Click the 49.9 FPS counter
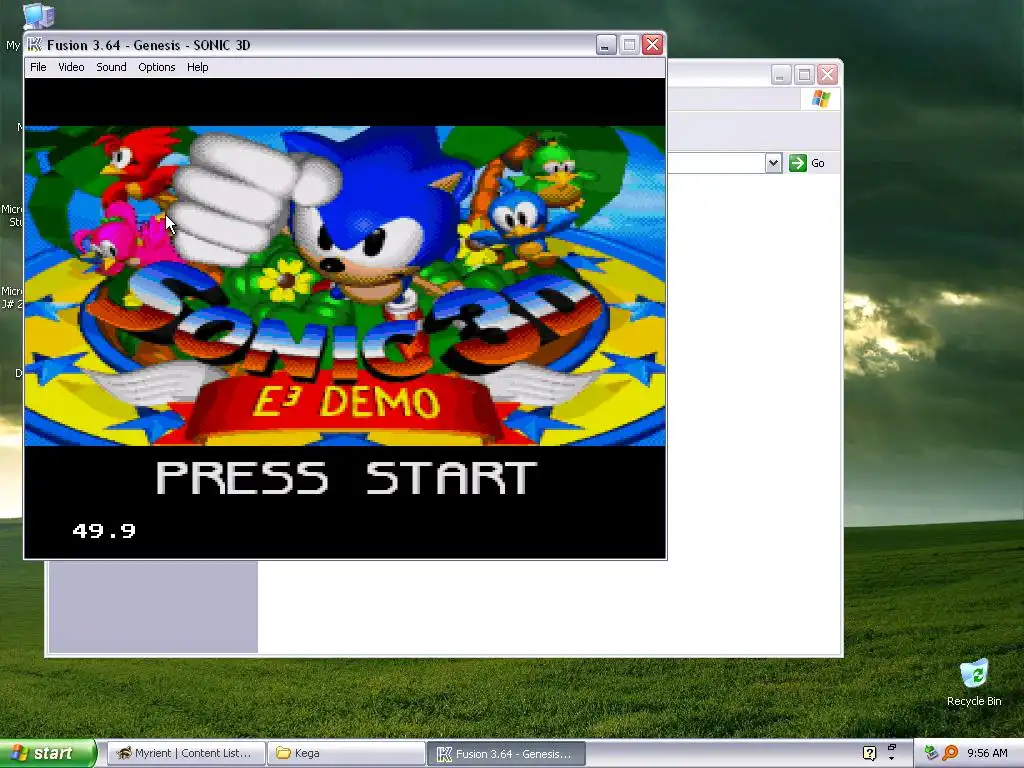 (x=104, y=531)
